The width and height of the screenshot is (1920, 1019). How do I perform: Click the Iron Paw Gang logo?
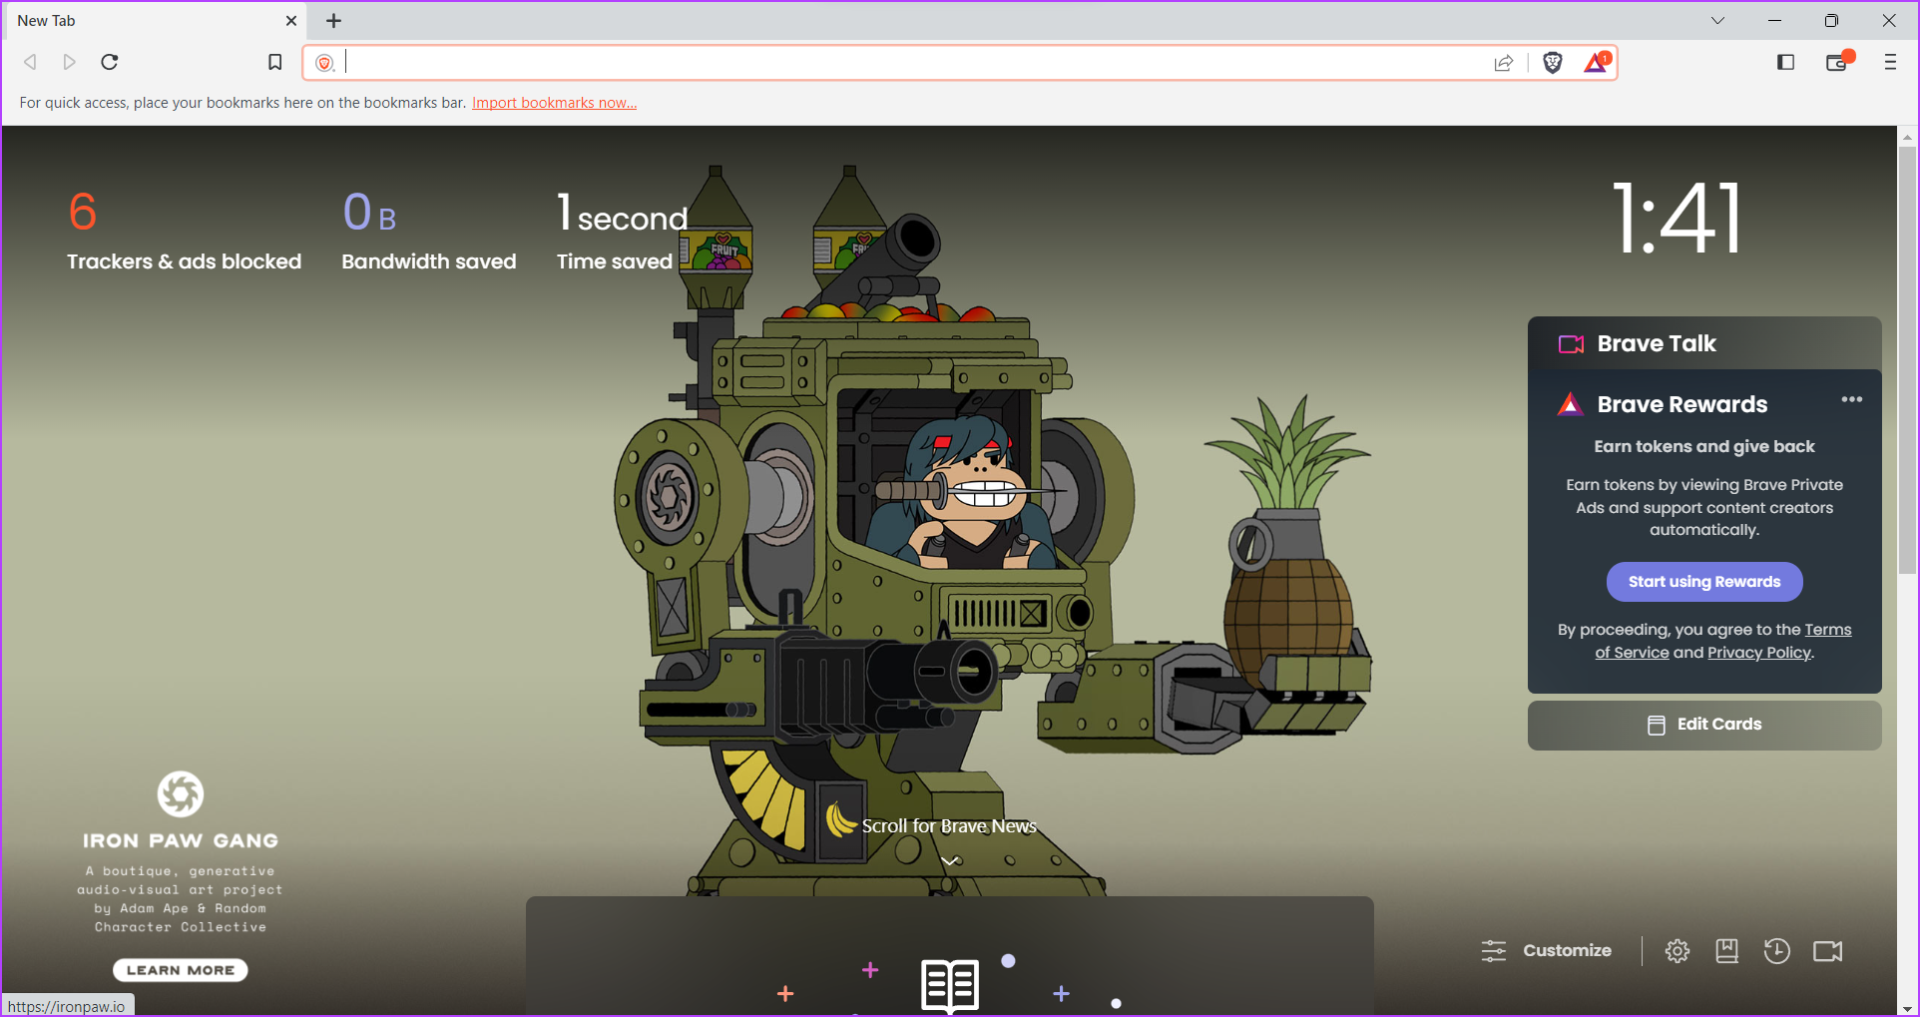[x=181, y=795]
